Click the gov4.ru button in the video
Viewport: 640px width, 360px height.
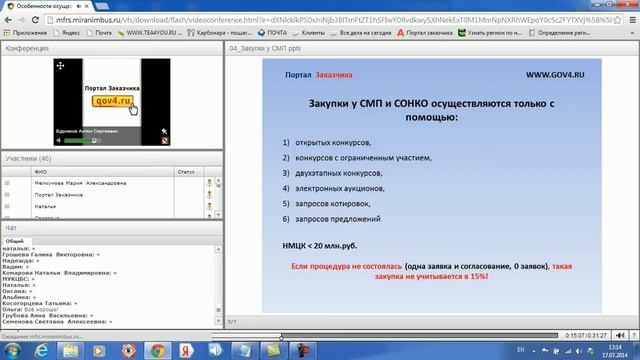(112, 101)
